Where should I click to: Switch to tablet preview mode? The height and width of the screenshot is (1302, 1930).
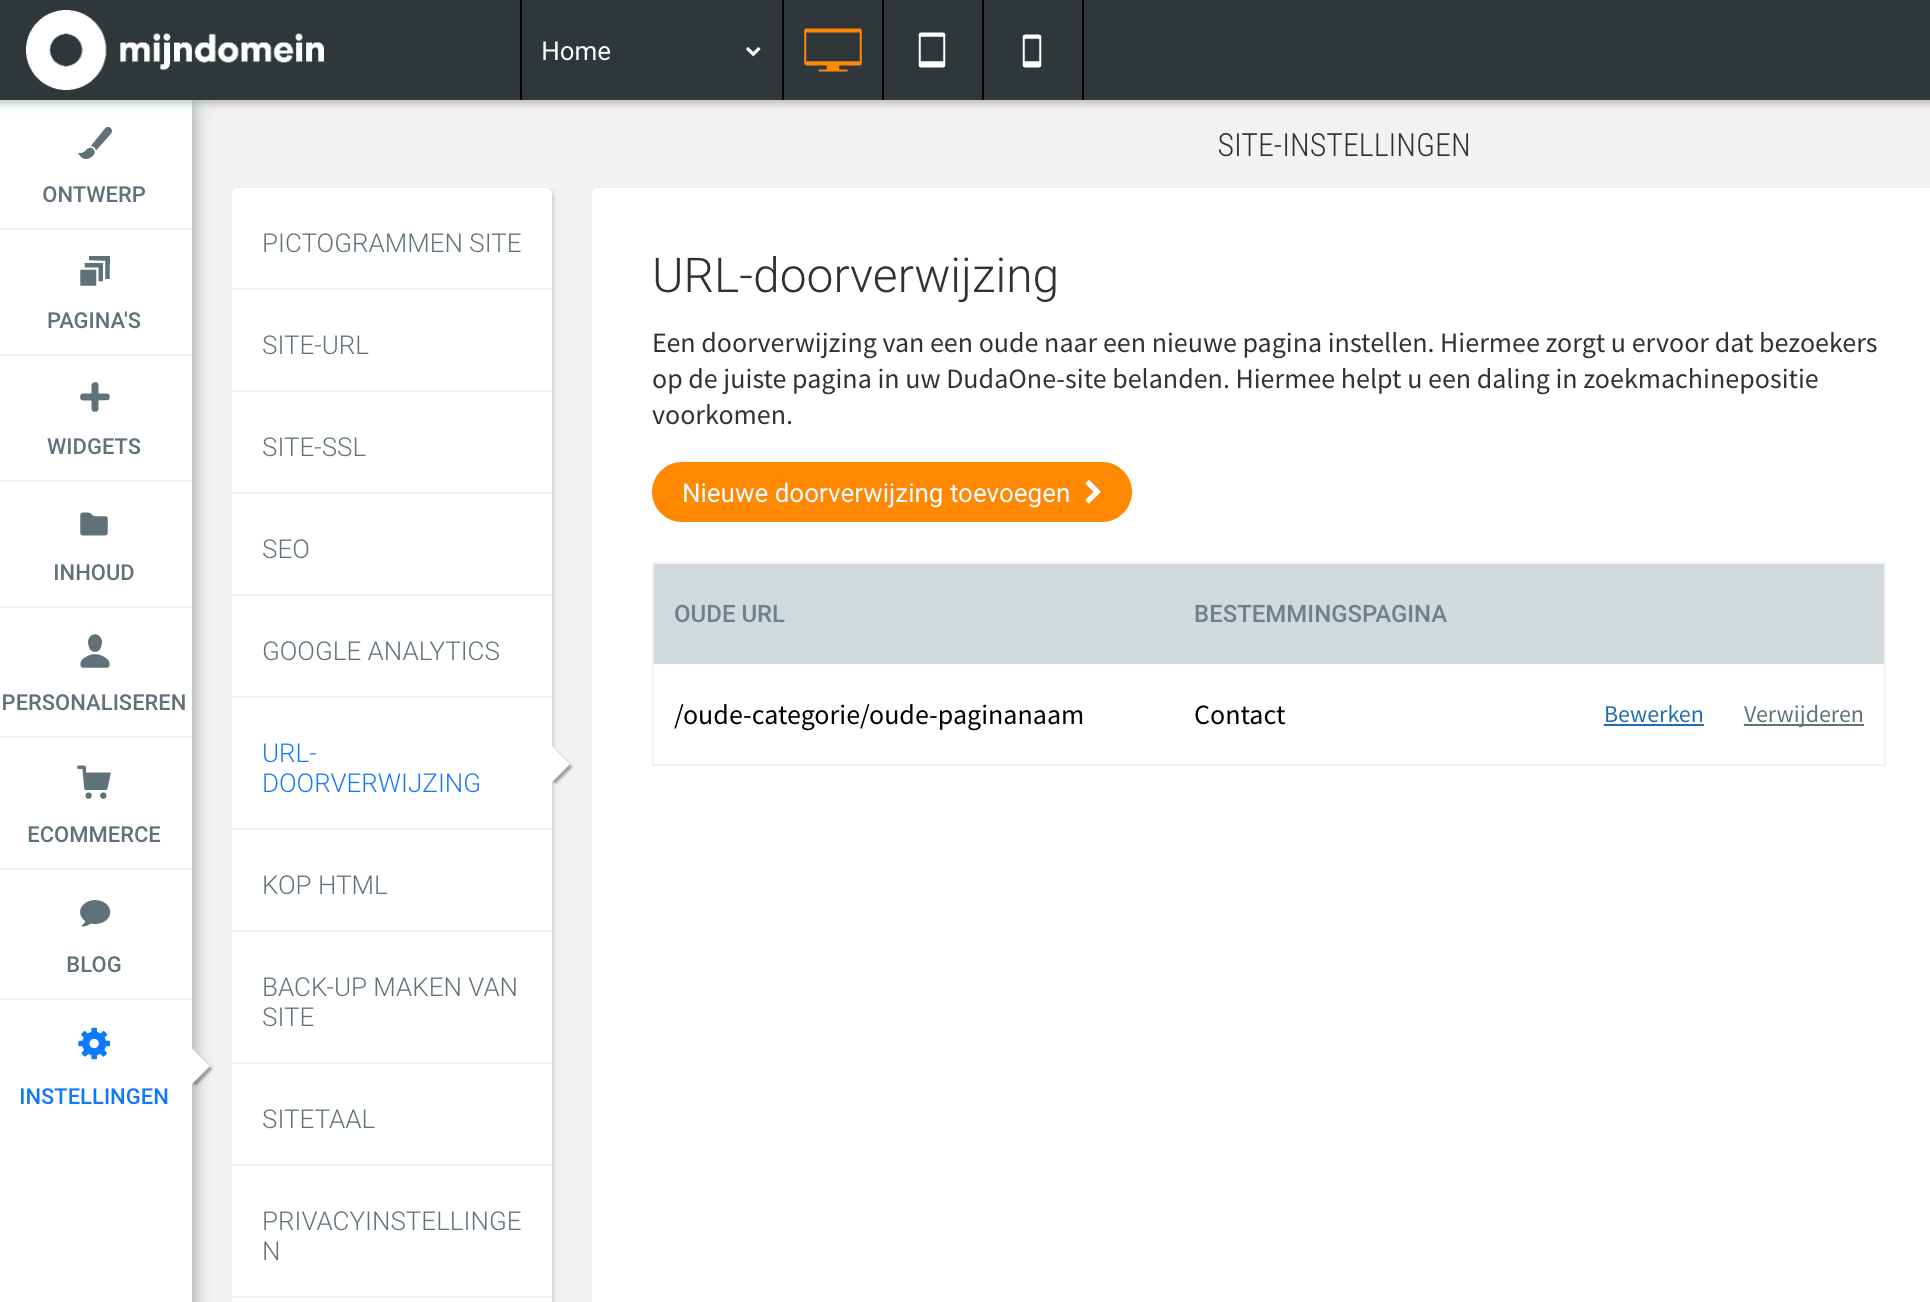[932, 50]
